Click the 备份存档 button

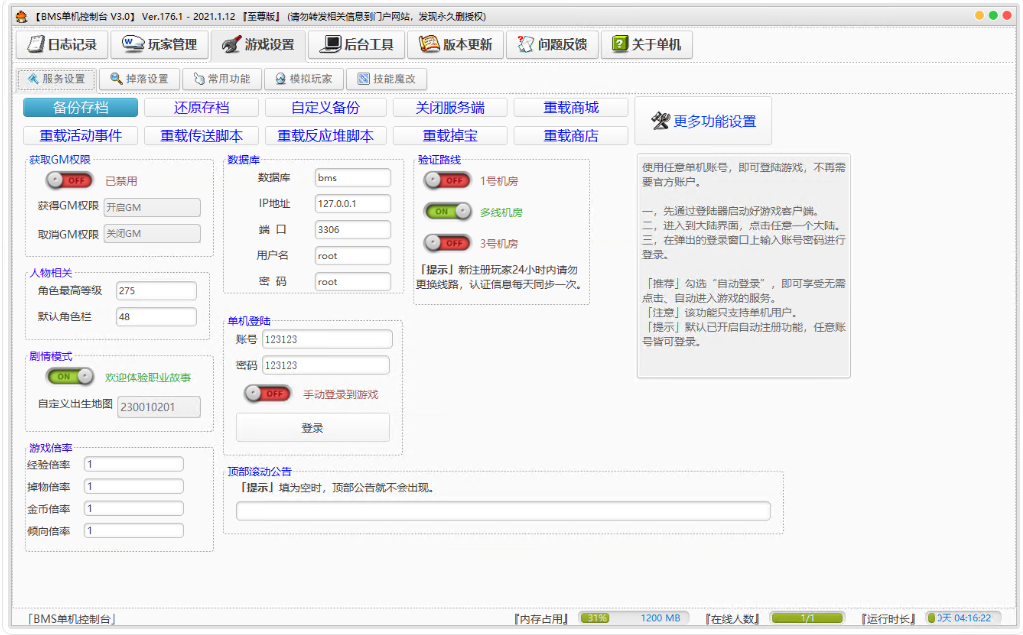point(80,108)
